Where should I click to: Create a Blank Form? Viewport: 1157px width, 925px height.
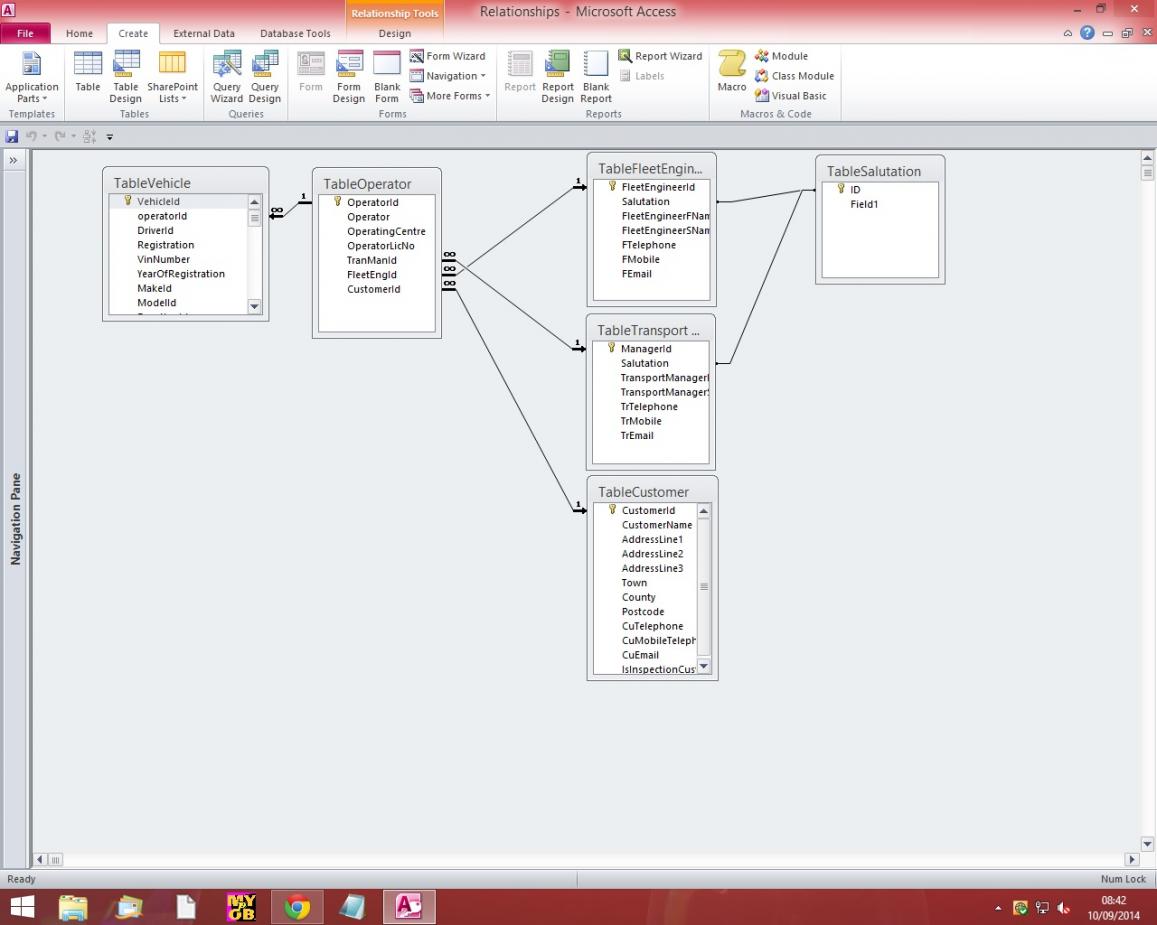pyautogui.click(x=387, y=77)
